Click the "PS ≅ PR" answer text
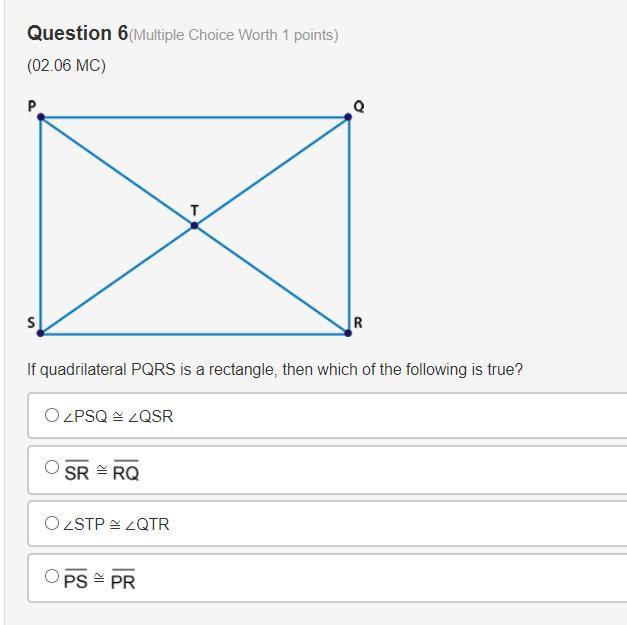 (x=99, y=581)
